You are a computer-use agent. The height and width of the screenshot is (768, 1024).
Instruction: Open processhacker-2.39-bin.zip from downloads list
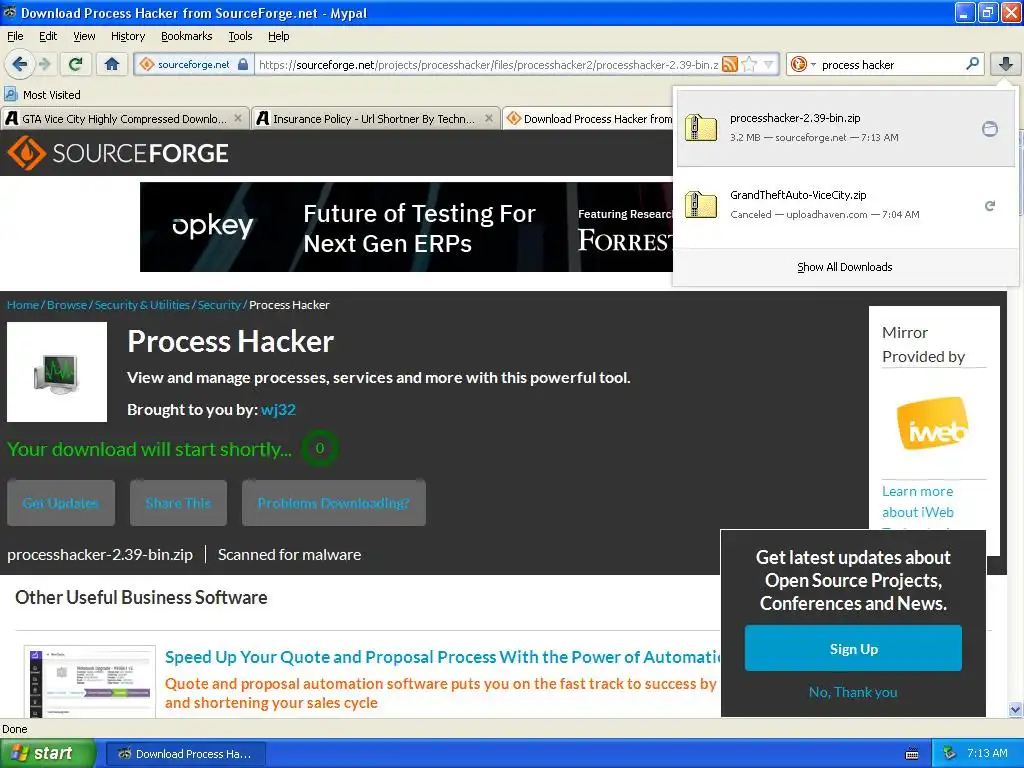tap(845, 128)
